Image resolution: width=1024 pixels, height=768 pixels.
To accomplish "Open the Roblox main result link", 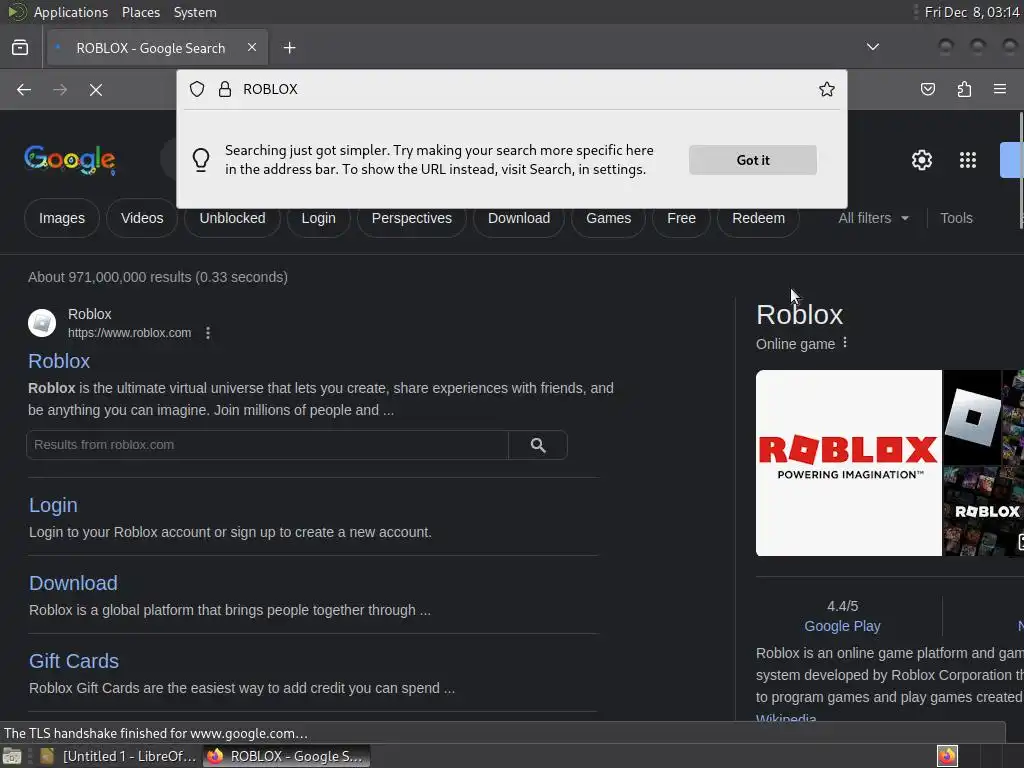I will pos(59,361).
